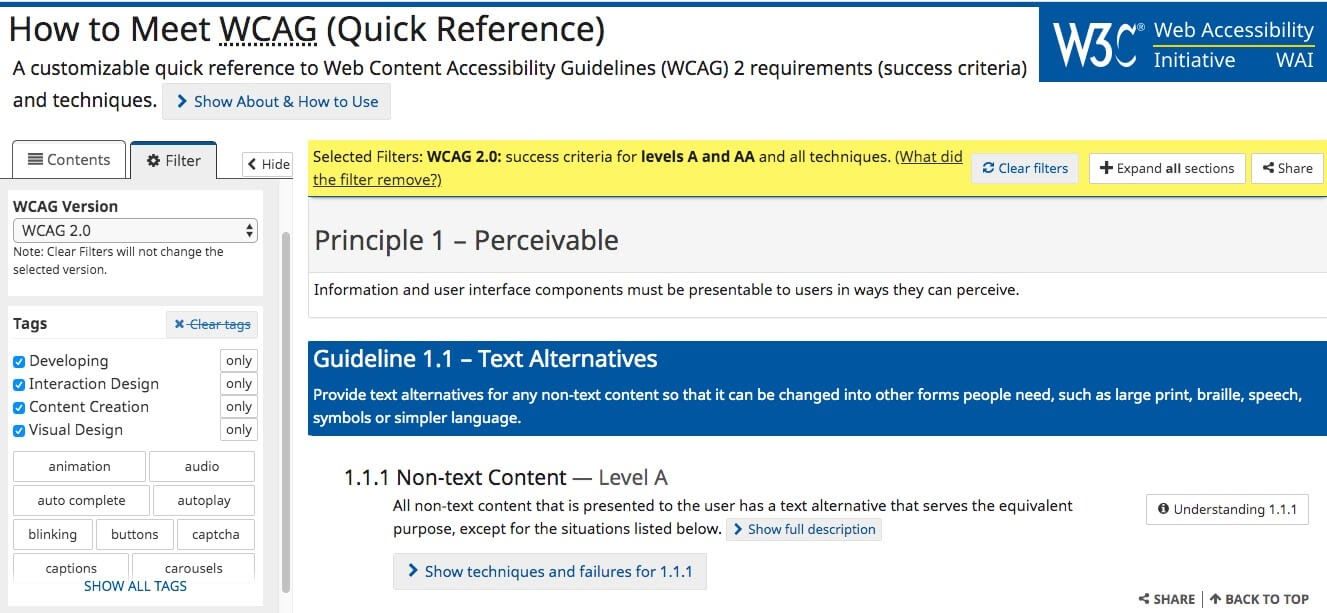Expand Show techniques and failures for 1.1.1
The height and width of the screenshot is (613, 1327).
549,571
